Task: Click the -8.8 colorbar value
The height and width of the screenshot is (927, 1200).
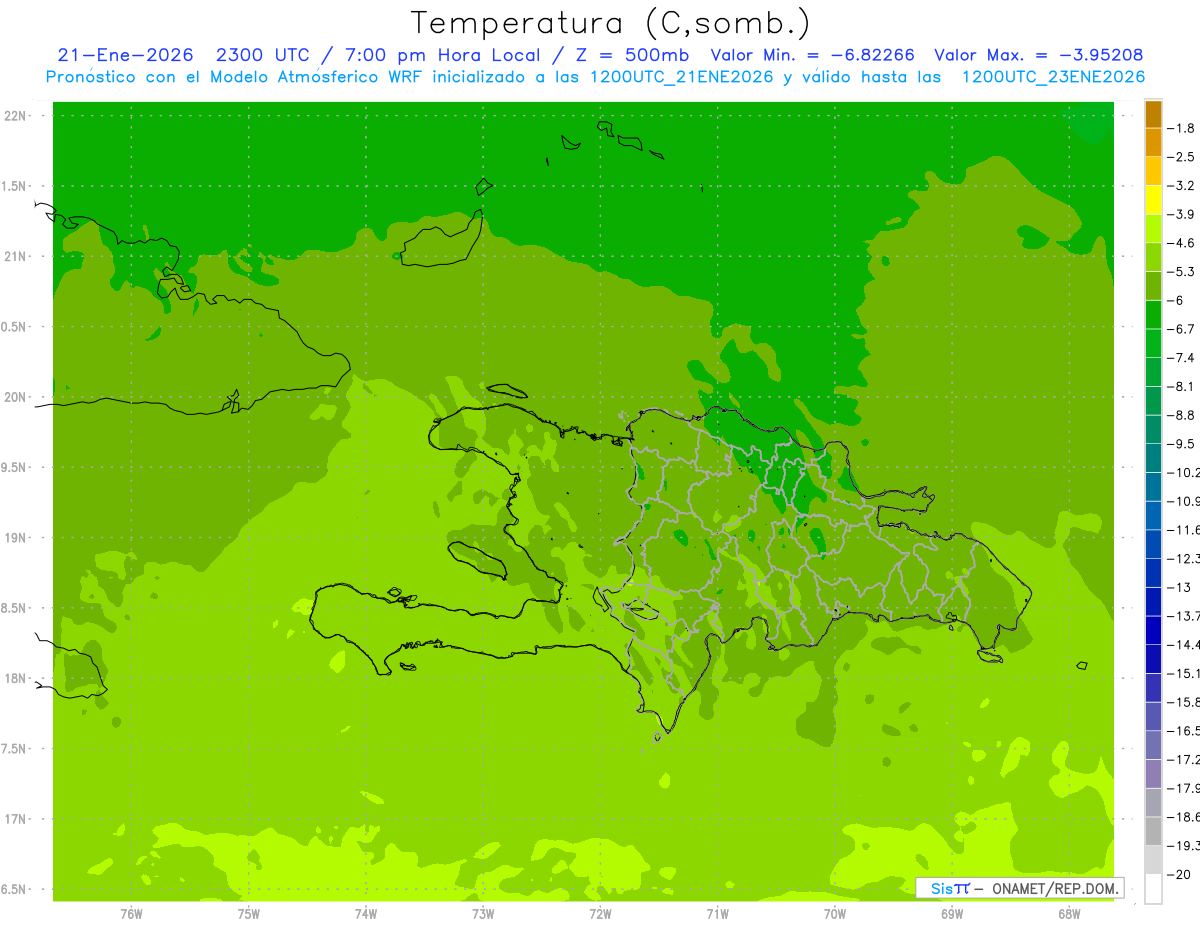Action: (1182, 415)
